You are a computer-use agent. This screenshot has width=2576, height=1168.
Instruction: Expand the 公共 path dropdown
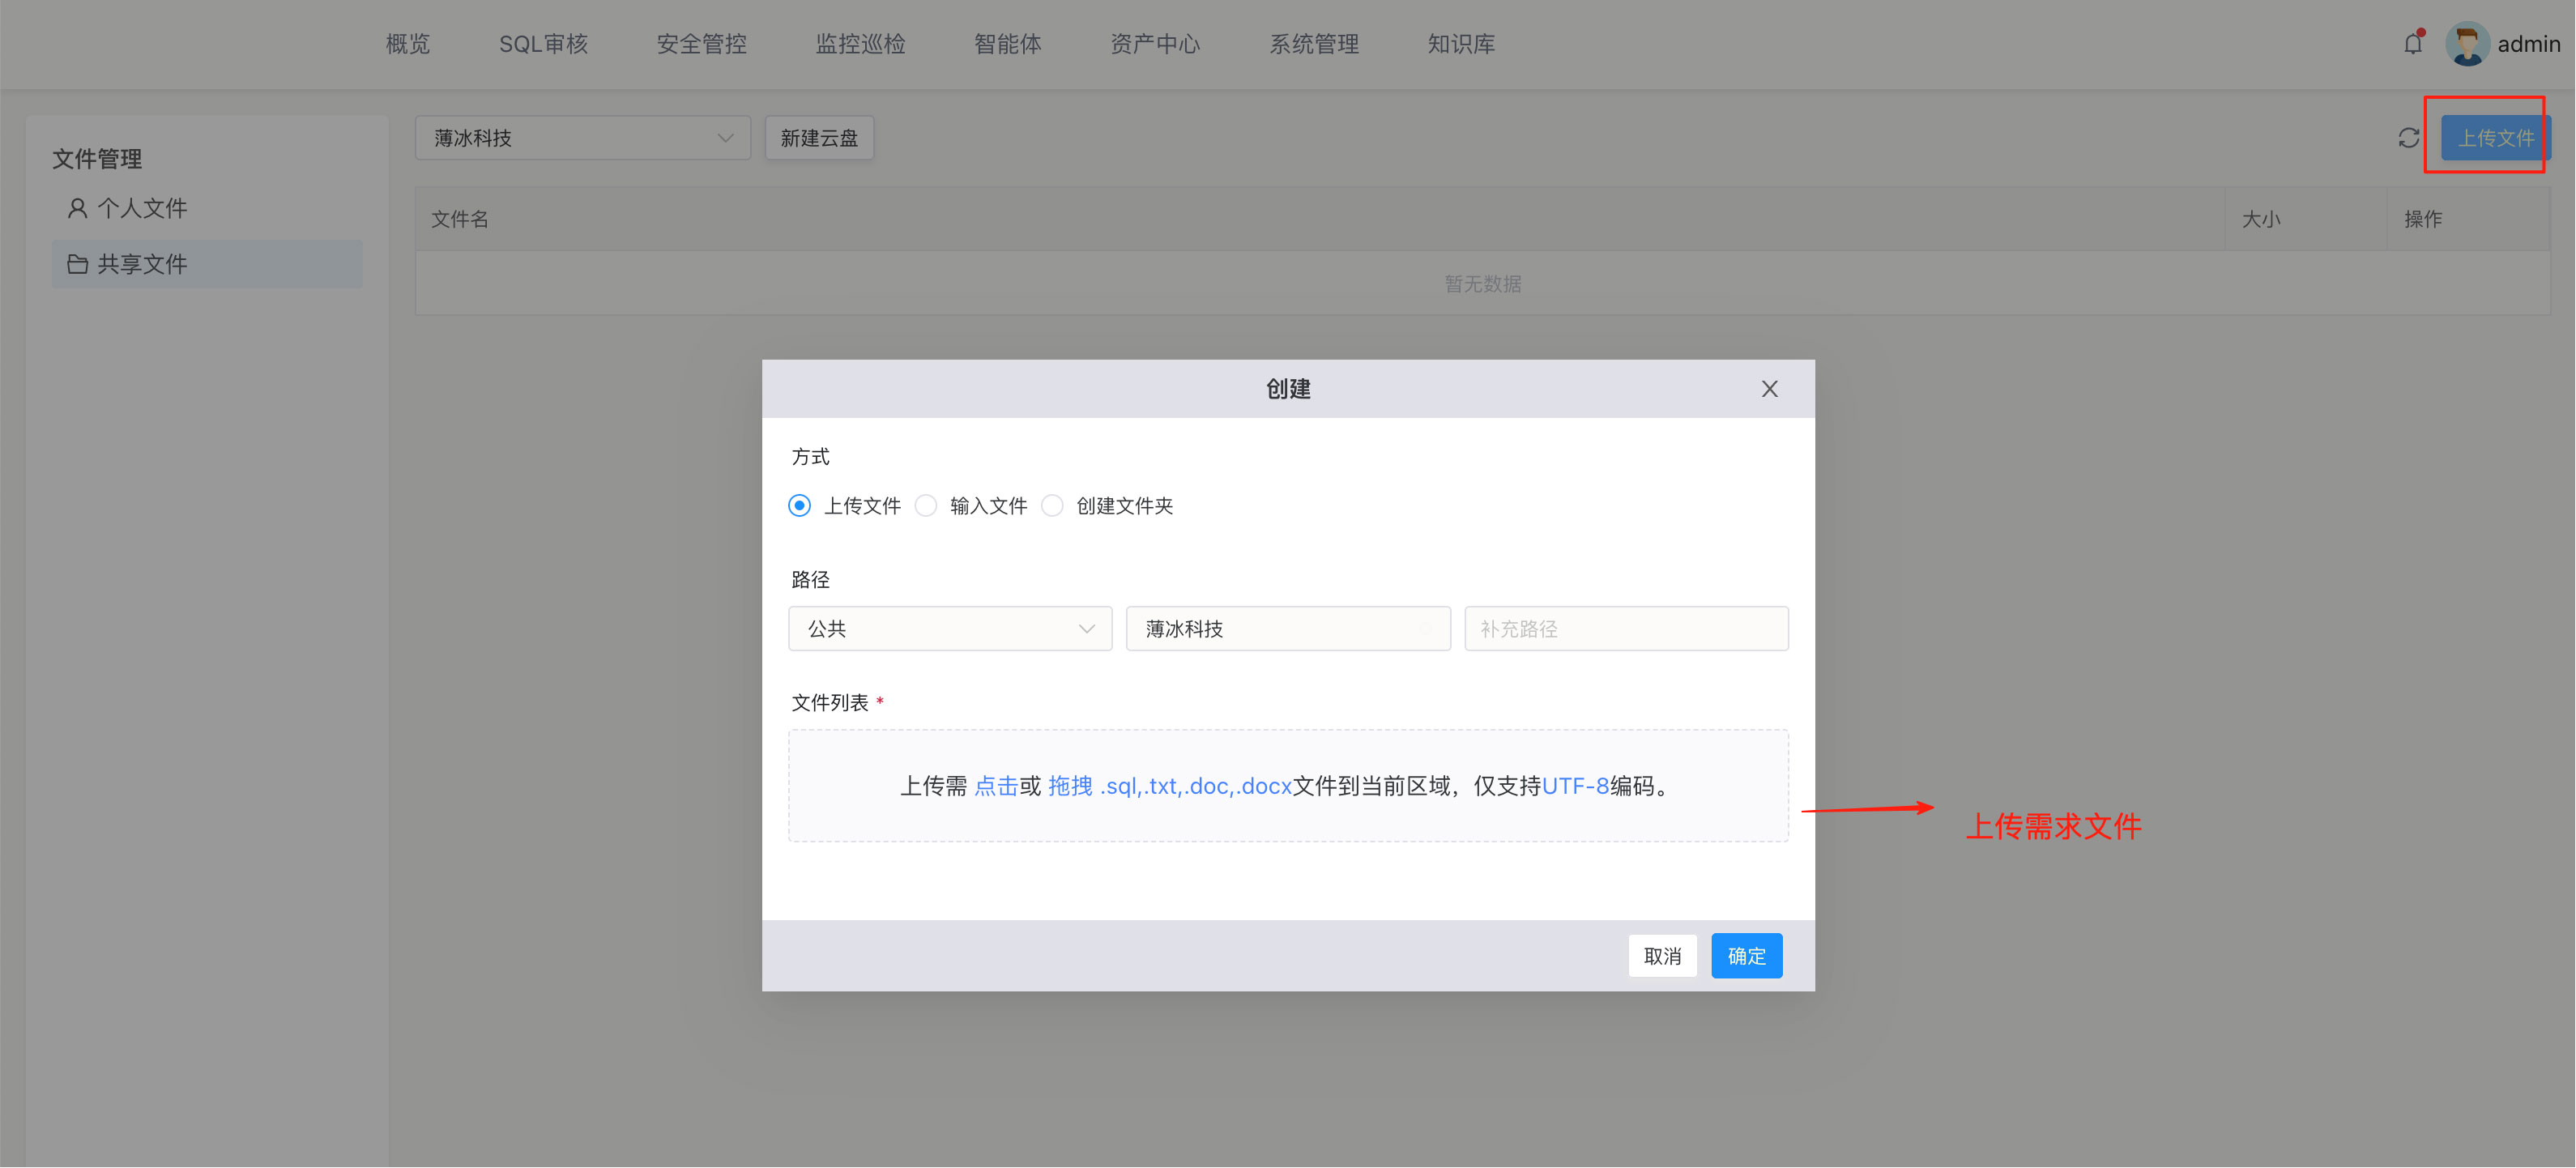click(x=949, y=629)
